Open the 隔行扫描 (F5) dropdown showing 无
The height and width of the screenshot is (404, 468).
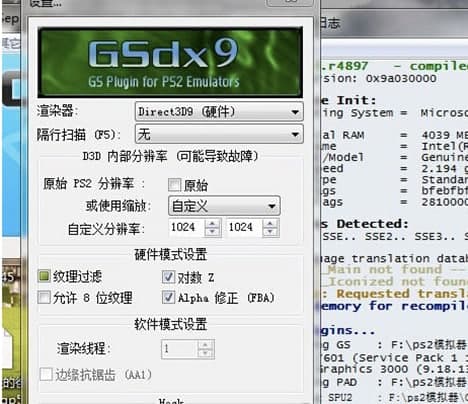(219, 134)
